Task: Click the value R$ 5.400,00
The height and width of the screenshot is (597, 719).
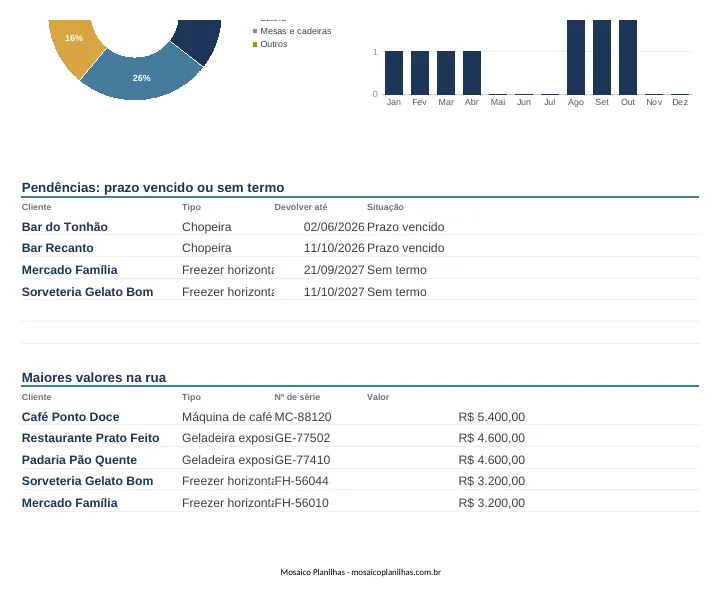Action: click(x=492, y=417)
